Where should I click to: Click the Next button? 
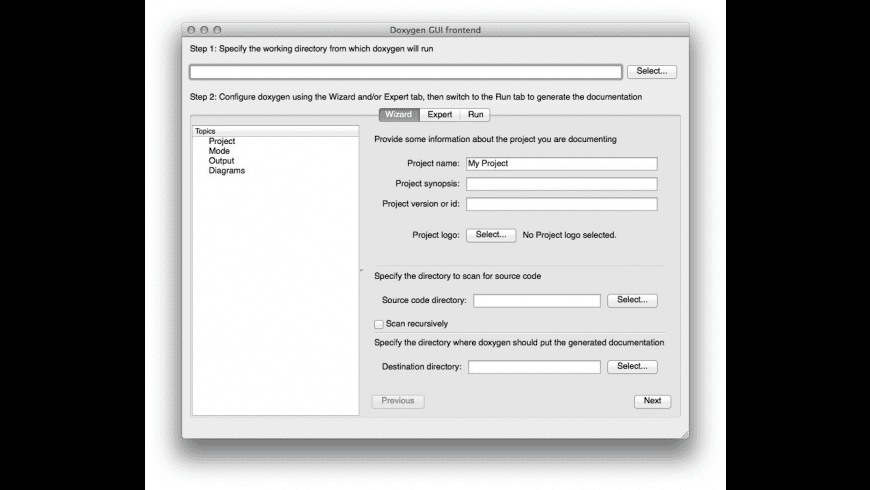click(652, 401)
